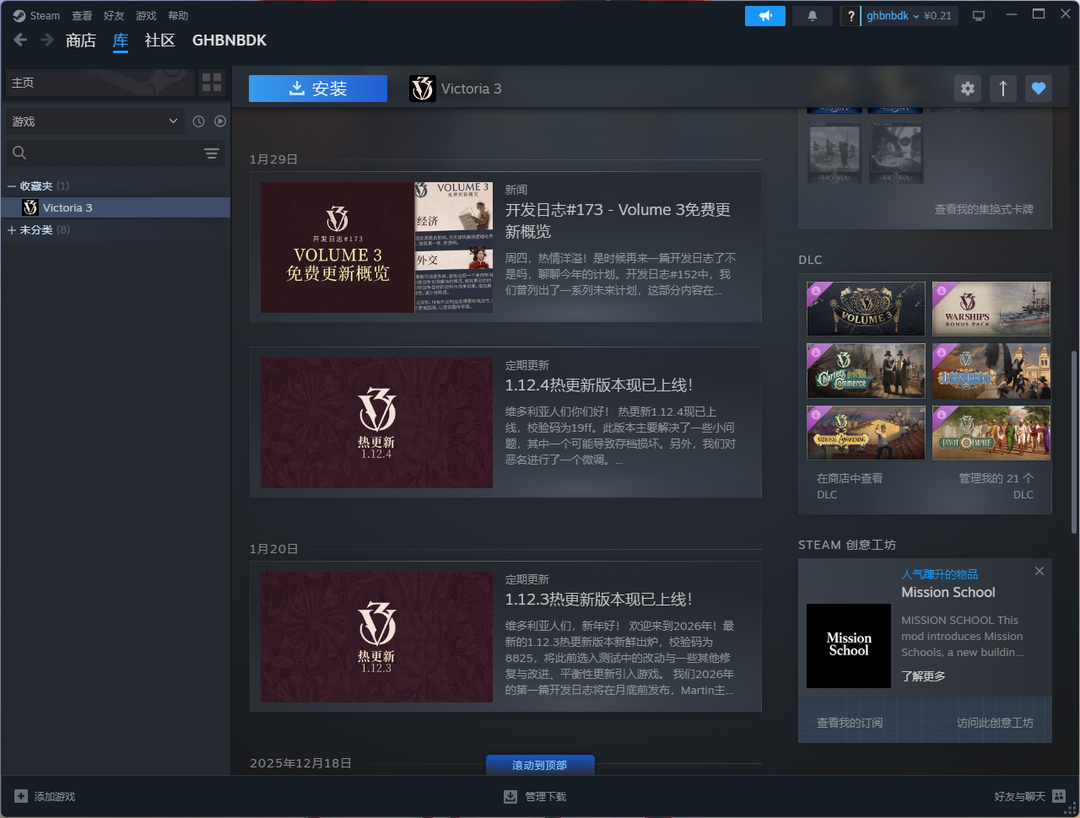Expand the 未分类 group
1080x818 pixels.
click(x=12, y=230)
